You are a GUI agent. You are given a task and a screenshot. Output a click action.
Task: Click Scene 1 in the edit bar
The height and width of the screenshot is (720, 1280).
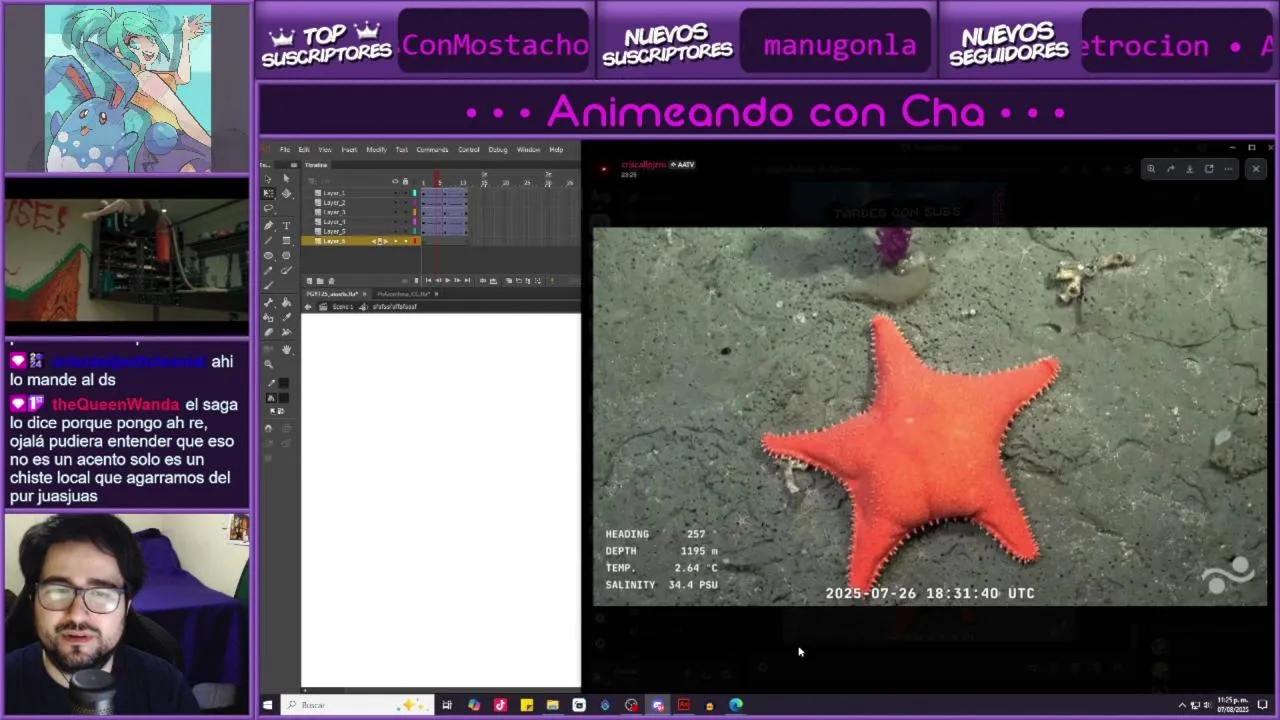pyautogui.click(x=343, y=307)
